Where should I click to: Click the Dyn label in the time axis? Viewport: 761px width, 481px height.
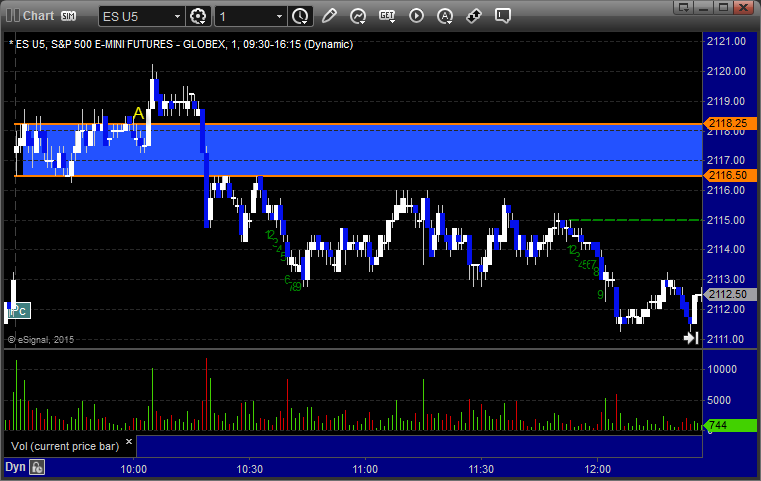coord(15,467)
